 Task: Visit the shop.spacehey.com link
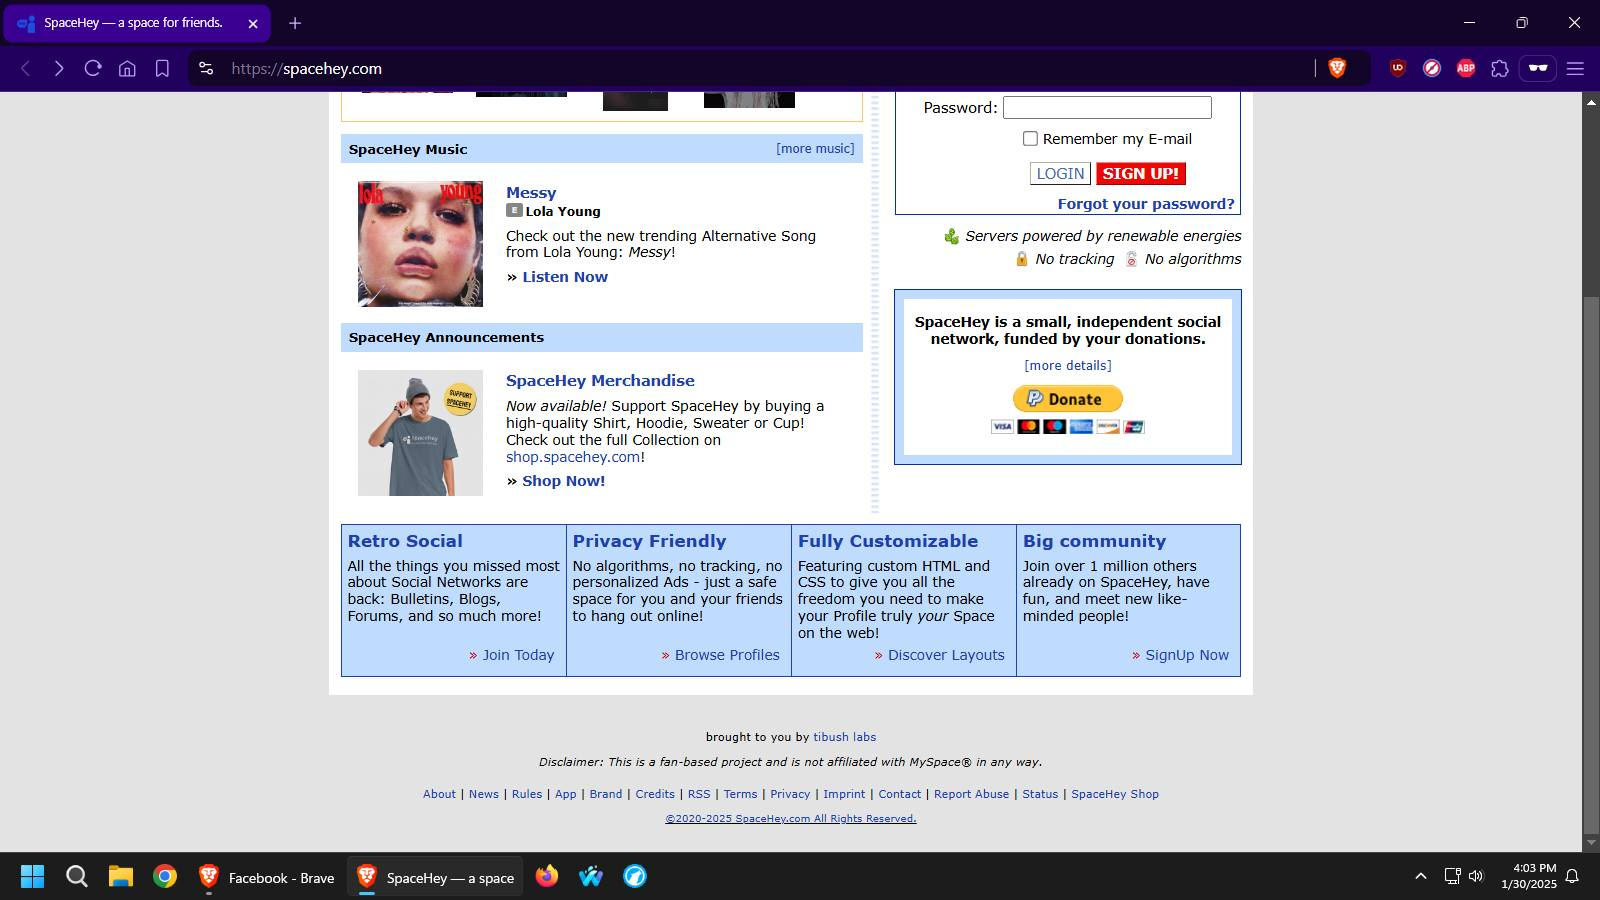tap(573, 457)
